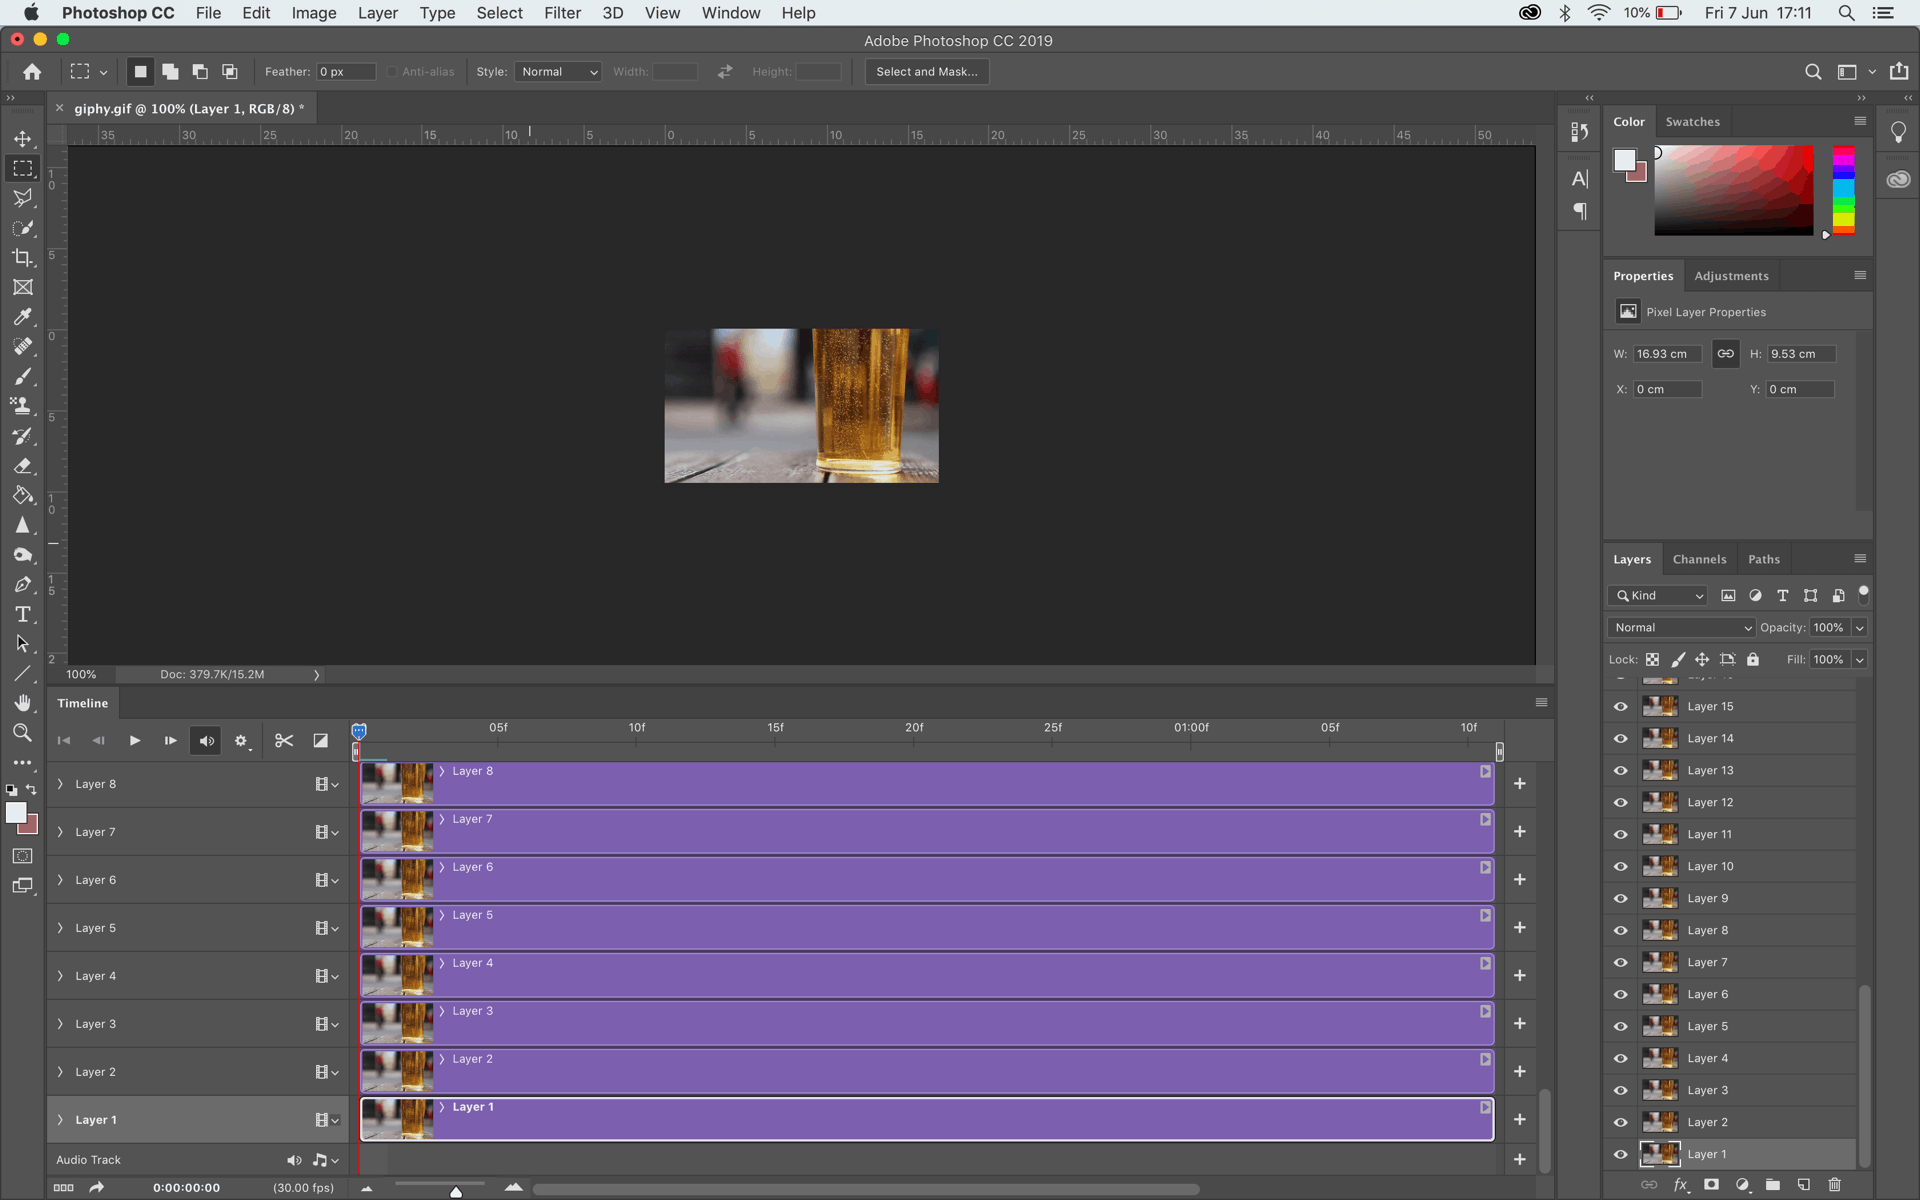Hide Layer 15 visibility eye
This screenshot has height=1200, width=1920.
tap(1621, 707)
